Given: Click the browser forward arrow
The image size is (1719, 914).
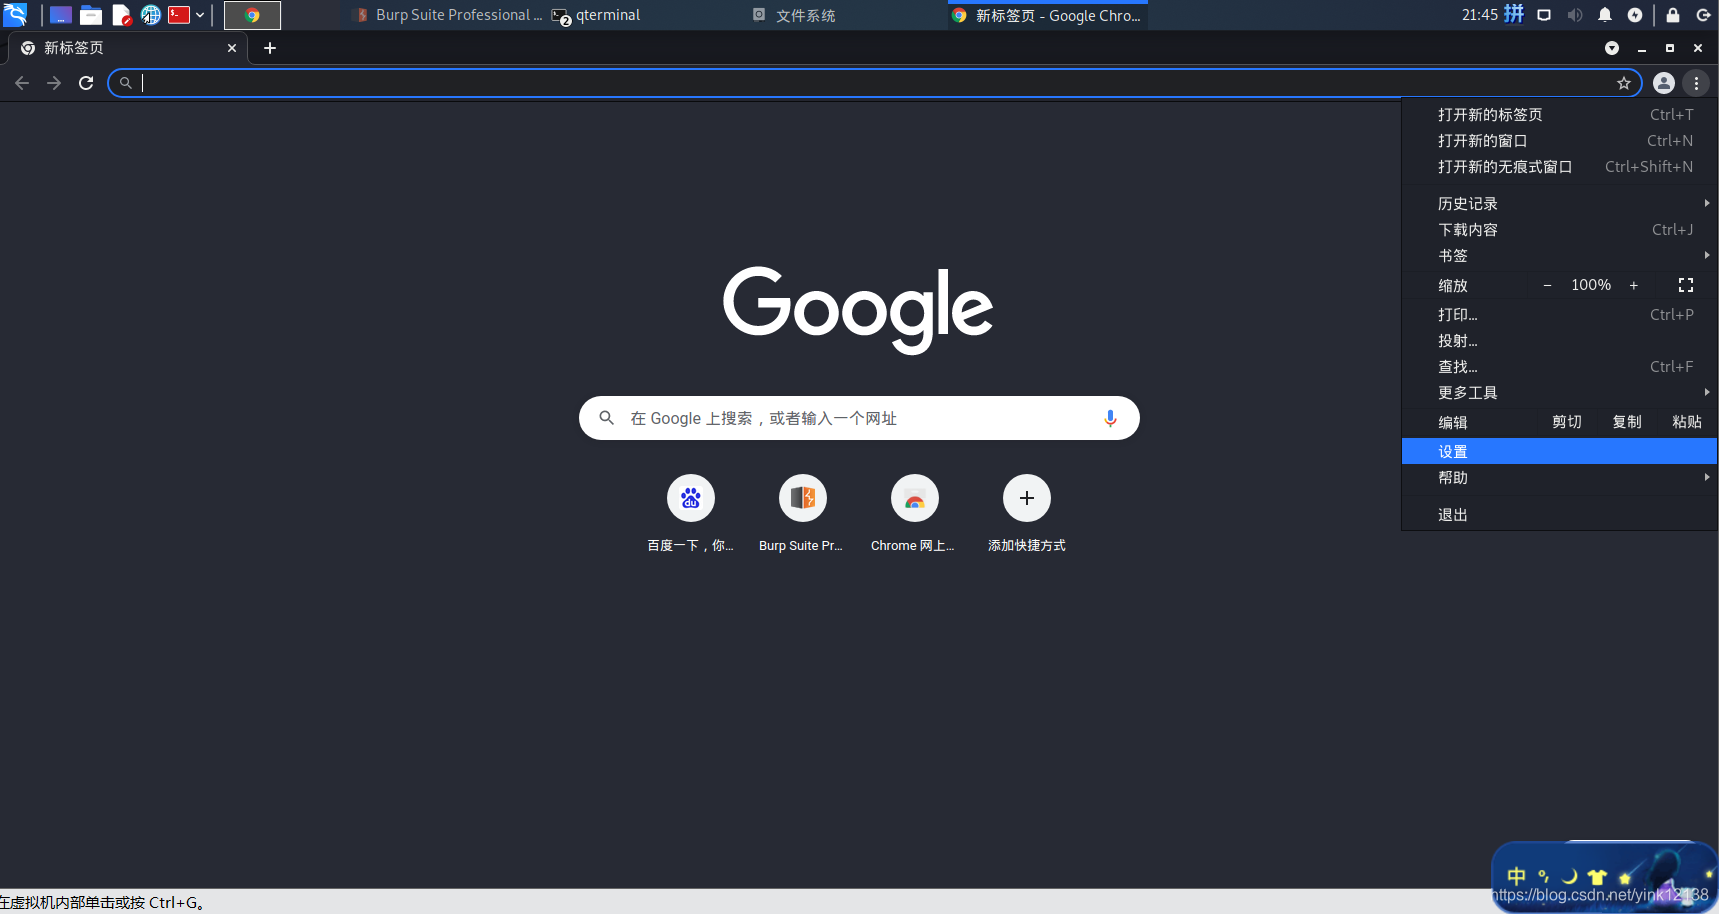Looking at the screenshot, I should click(x=54, y=83).
